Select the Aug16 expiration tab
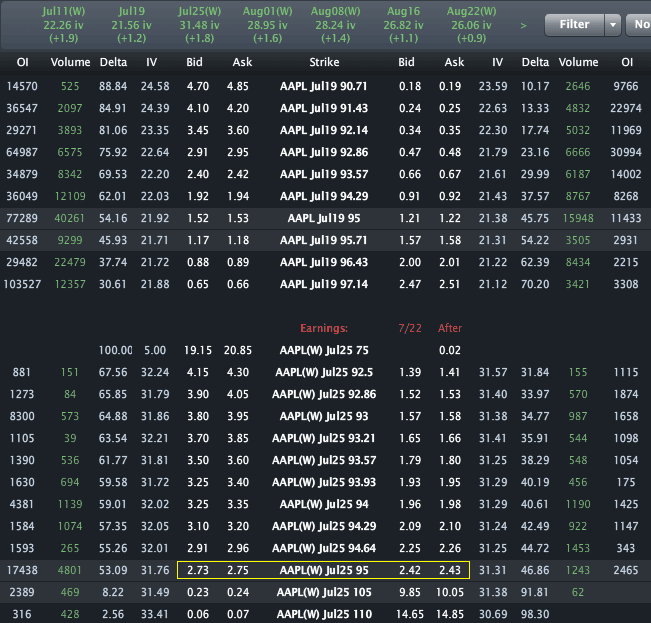 coord(403,25)
